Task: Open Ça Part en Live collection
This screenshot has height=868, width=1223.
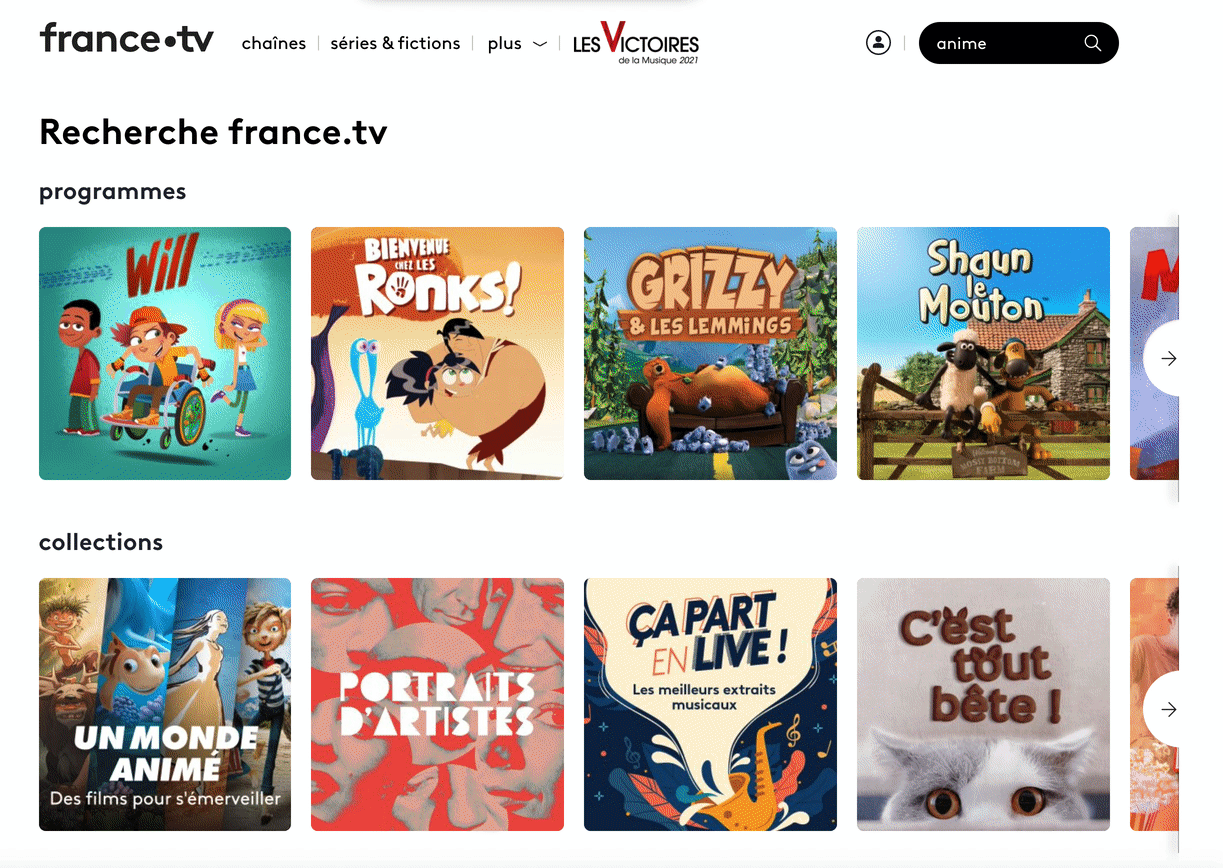Action: tap(710, 704)
